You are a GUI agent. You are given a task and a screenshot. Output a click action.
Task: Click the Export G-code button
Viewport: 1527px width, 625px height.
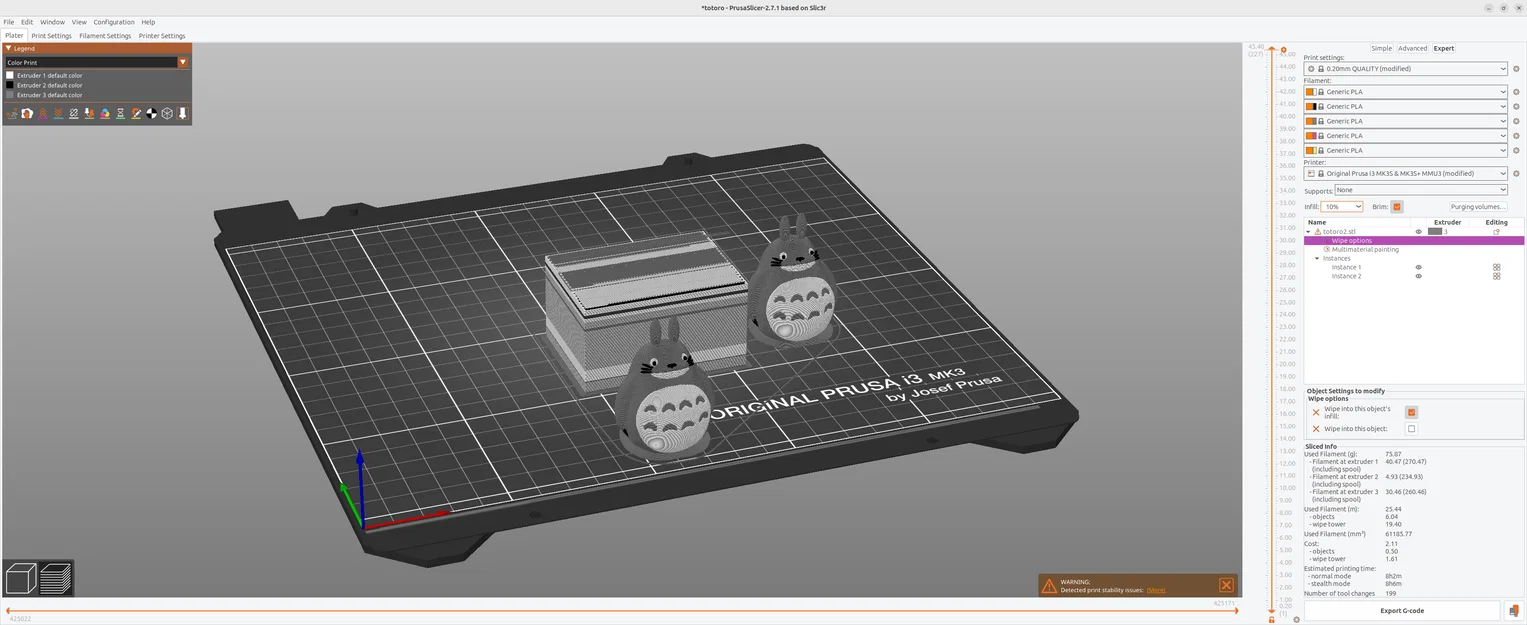pyautogui.click(x=1402, y=610)
